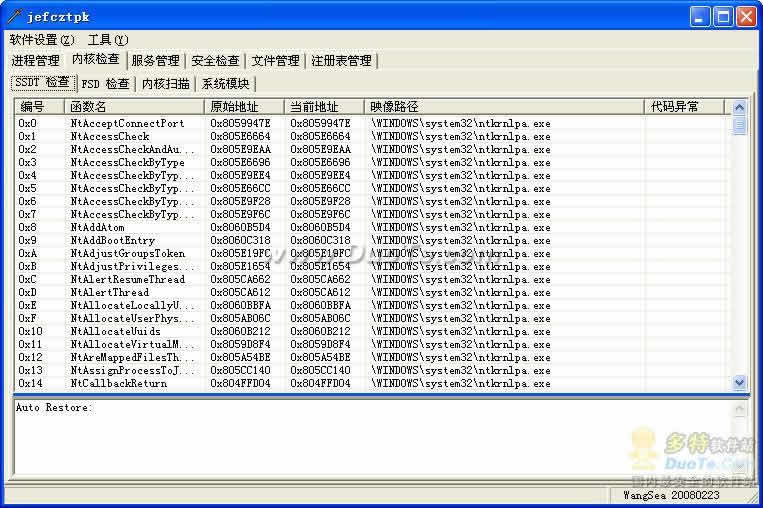Select the NtAlertThread row
Image resolution: width=763 pixels, height=508 pixels.
[373, 292]
